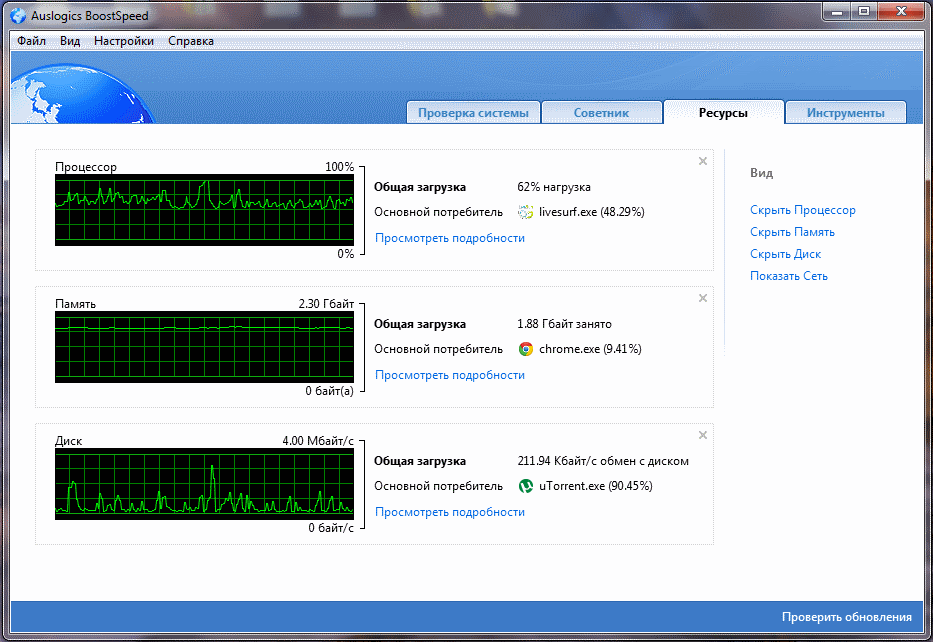Close the Диск panel with its X

[703, 435]
